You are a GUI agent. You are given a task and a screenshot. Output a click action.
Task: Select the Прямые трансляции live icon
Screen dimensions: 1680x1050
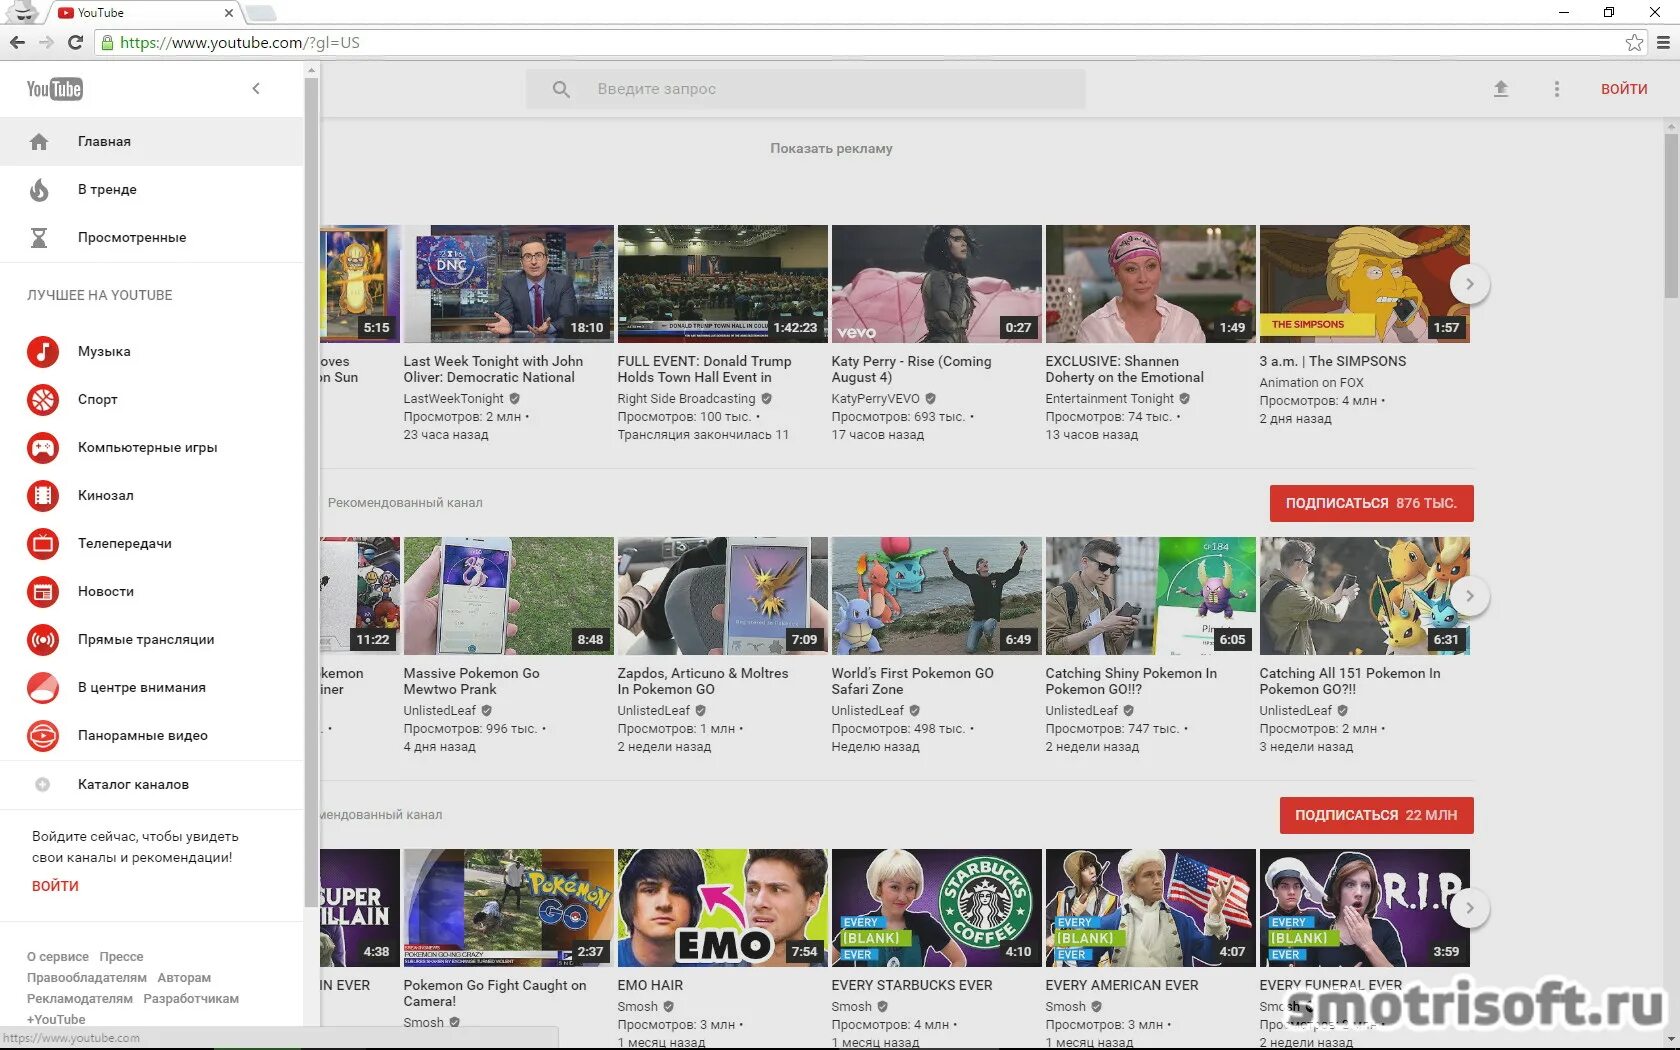pyautogui.click(x=42, y=639)
